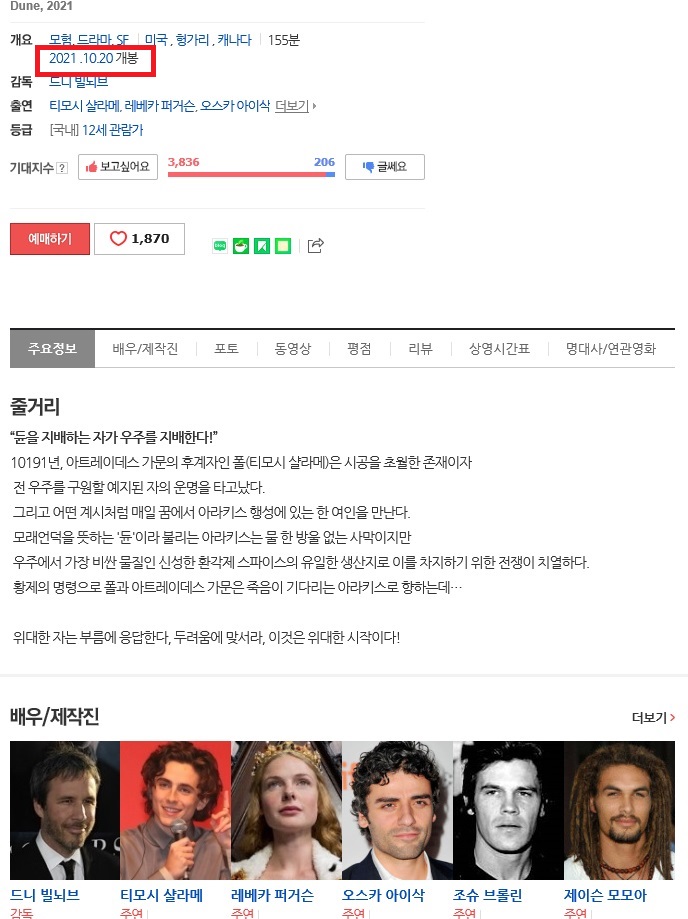
Task: Click the green bookmark share icon
Action: [x=262, y=246]
